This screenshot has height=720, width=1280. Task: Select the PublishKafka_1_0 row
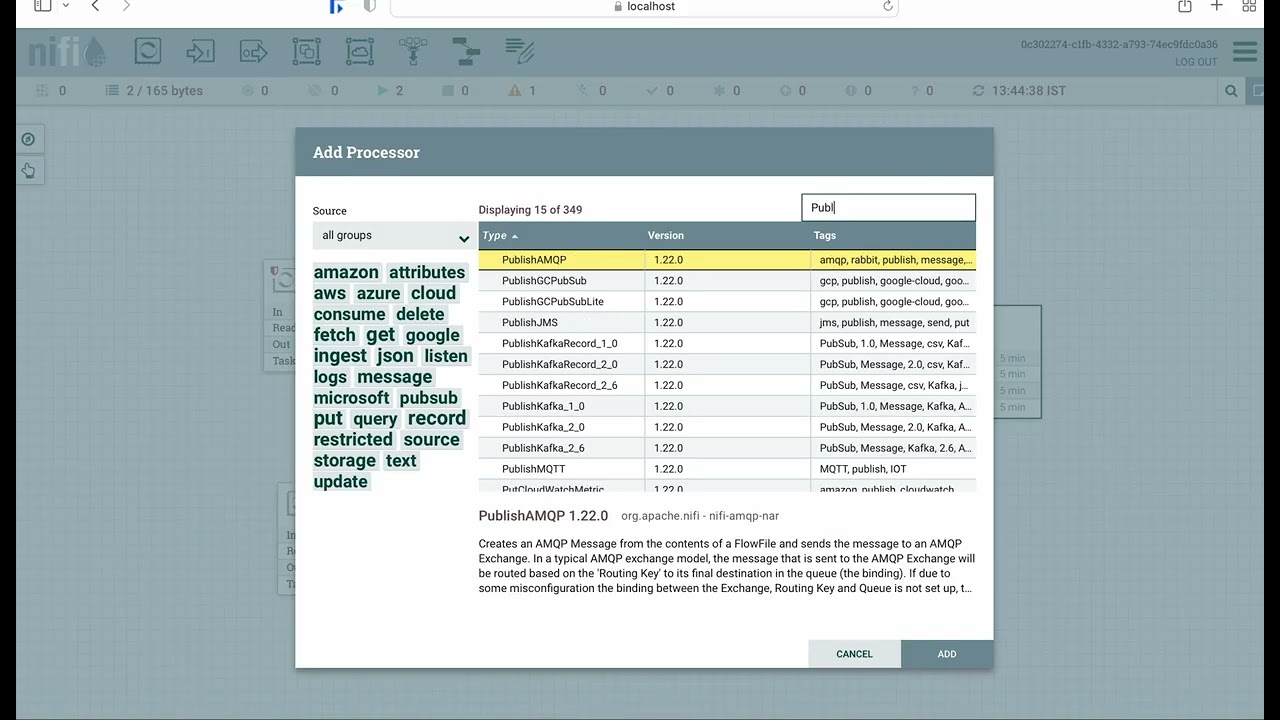tap(727, 407)
